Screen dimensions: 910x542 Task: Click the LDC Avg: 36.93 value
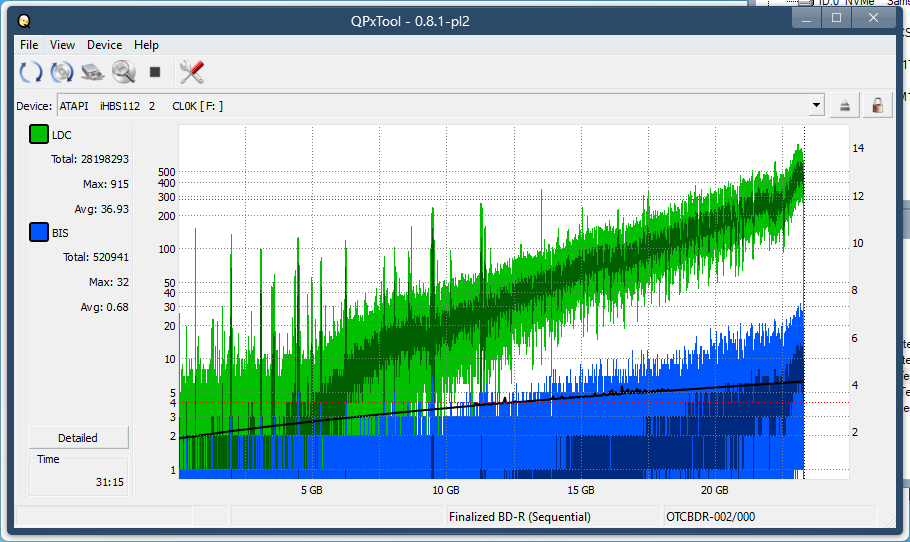point(102,209)
